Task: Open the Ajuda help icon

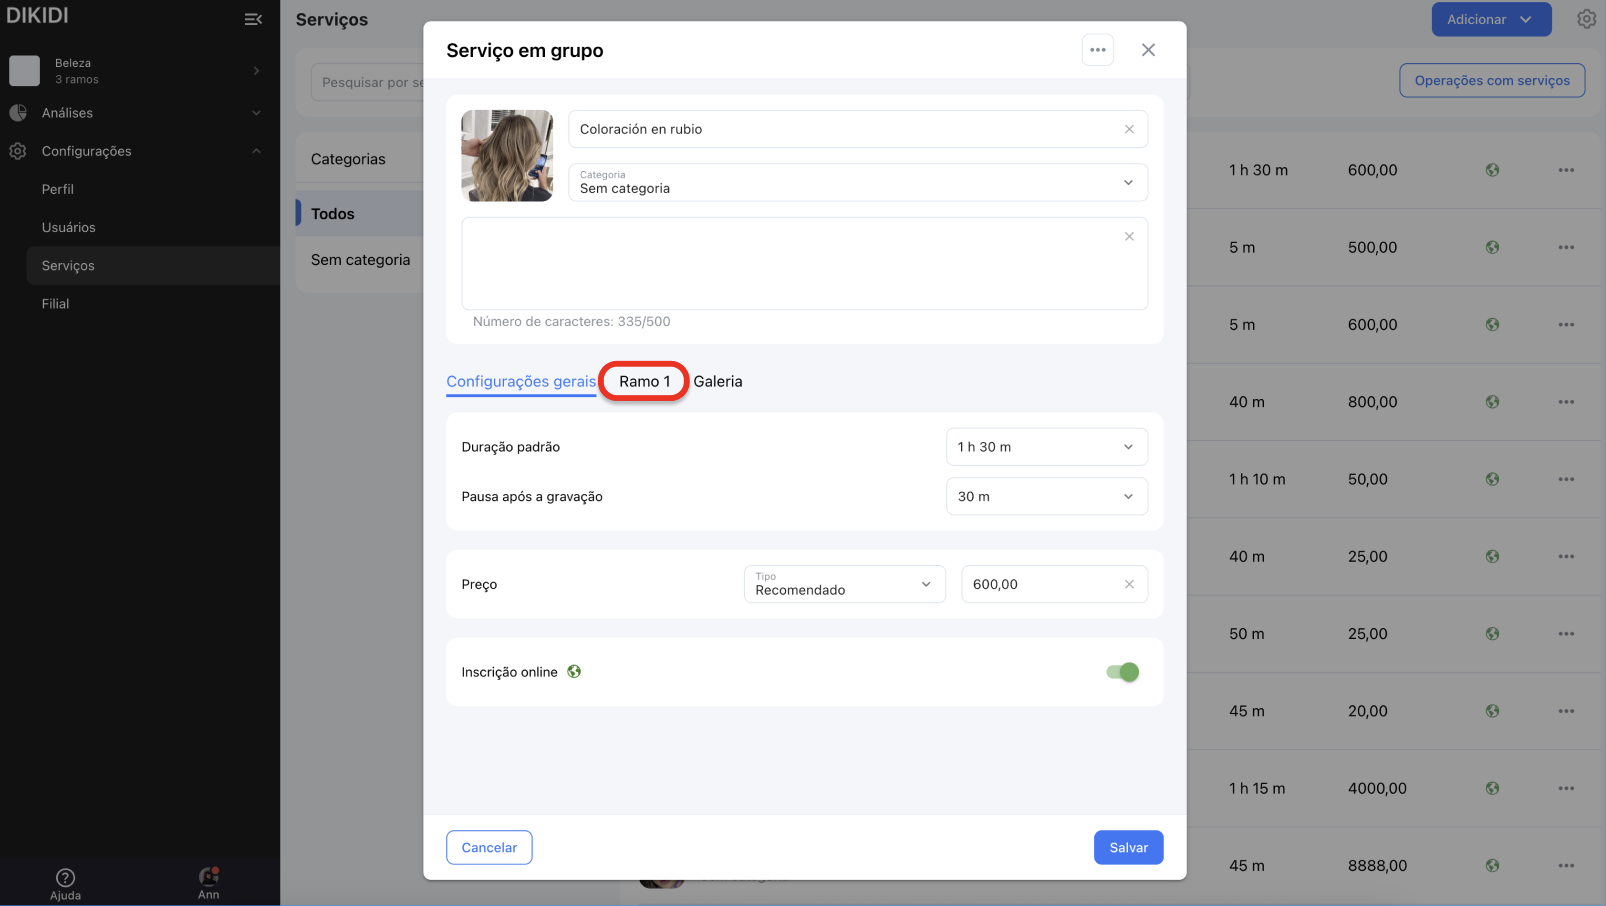Action: tap(66, 878)
